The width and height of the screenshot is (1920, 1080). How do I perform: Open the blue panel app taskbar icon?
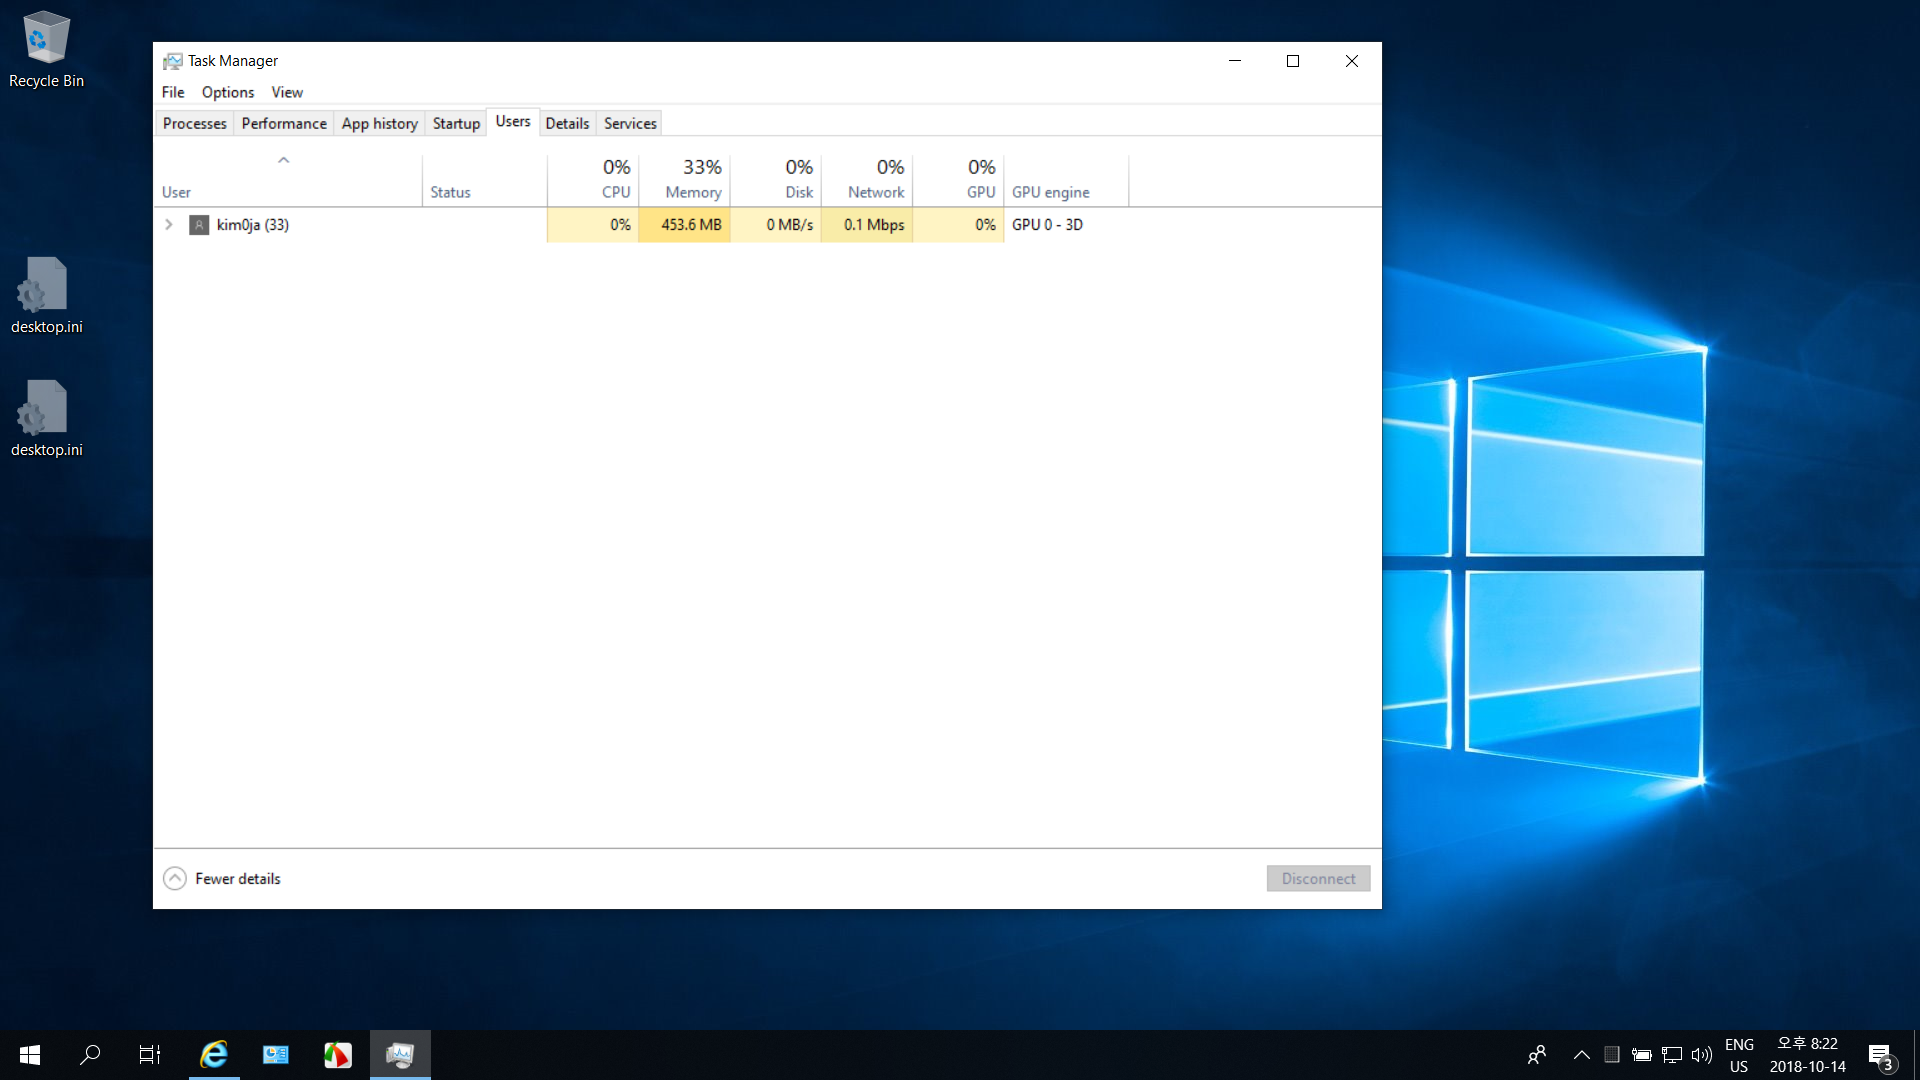point(276,1055)
